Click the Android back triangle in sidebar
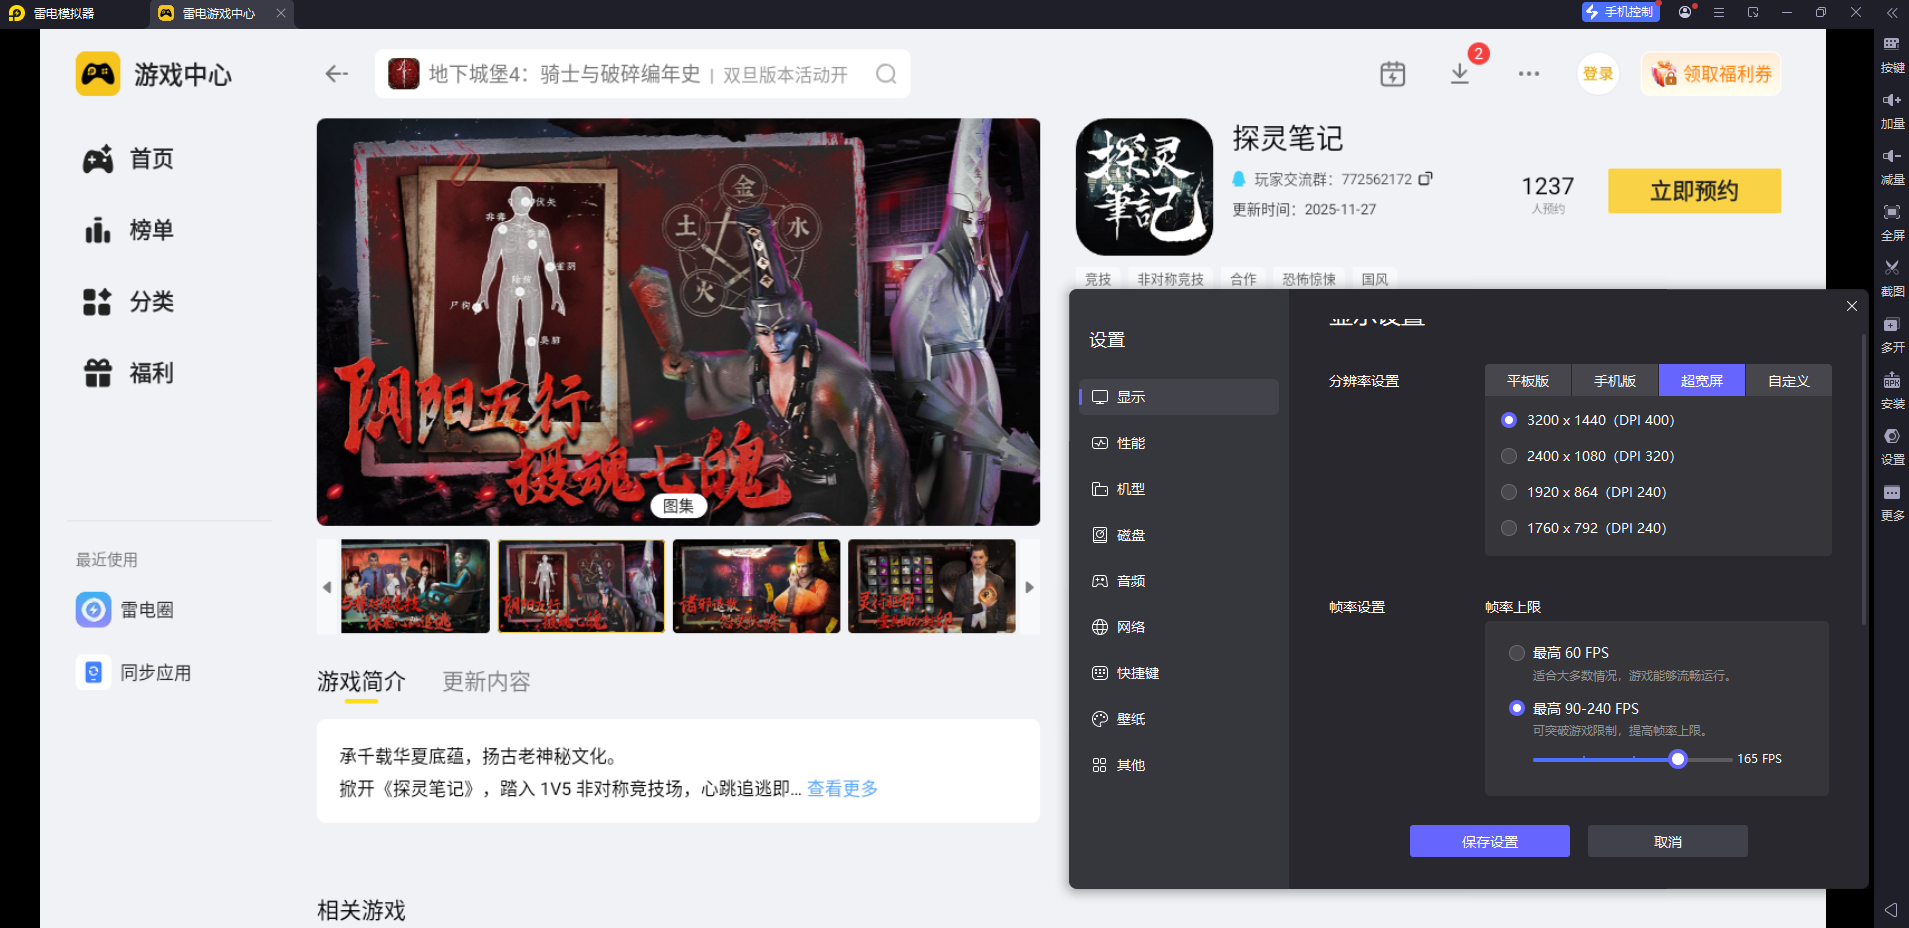 [x=1891, y=910]
